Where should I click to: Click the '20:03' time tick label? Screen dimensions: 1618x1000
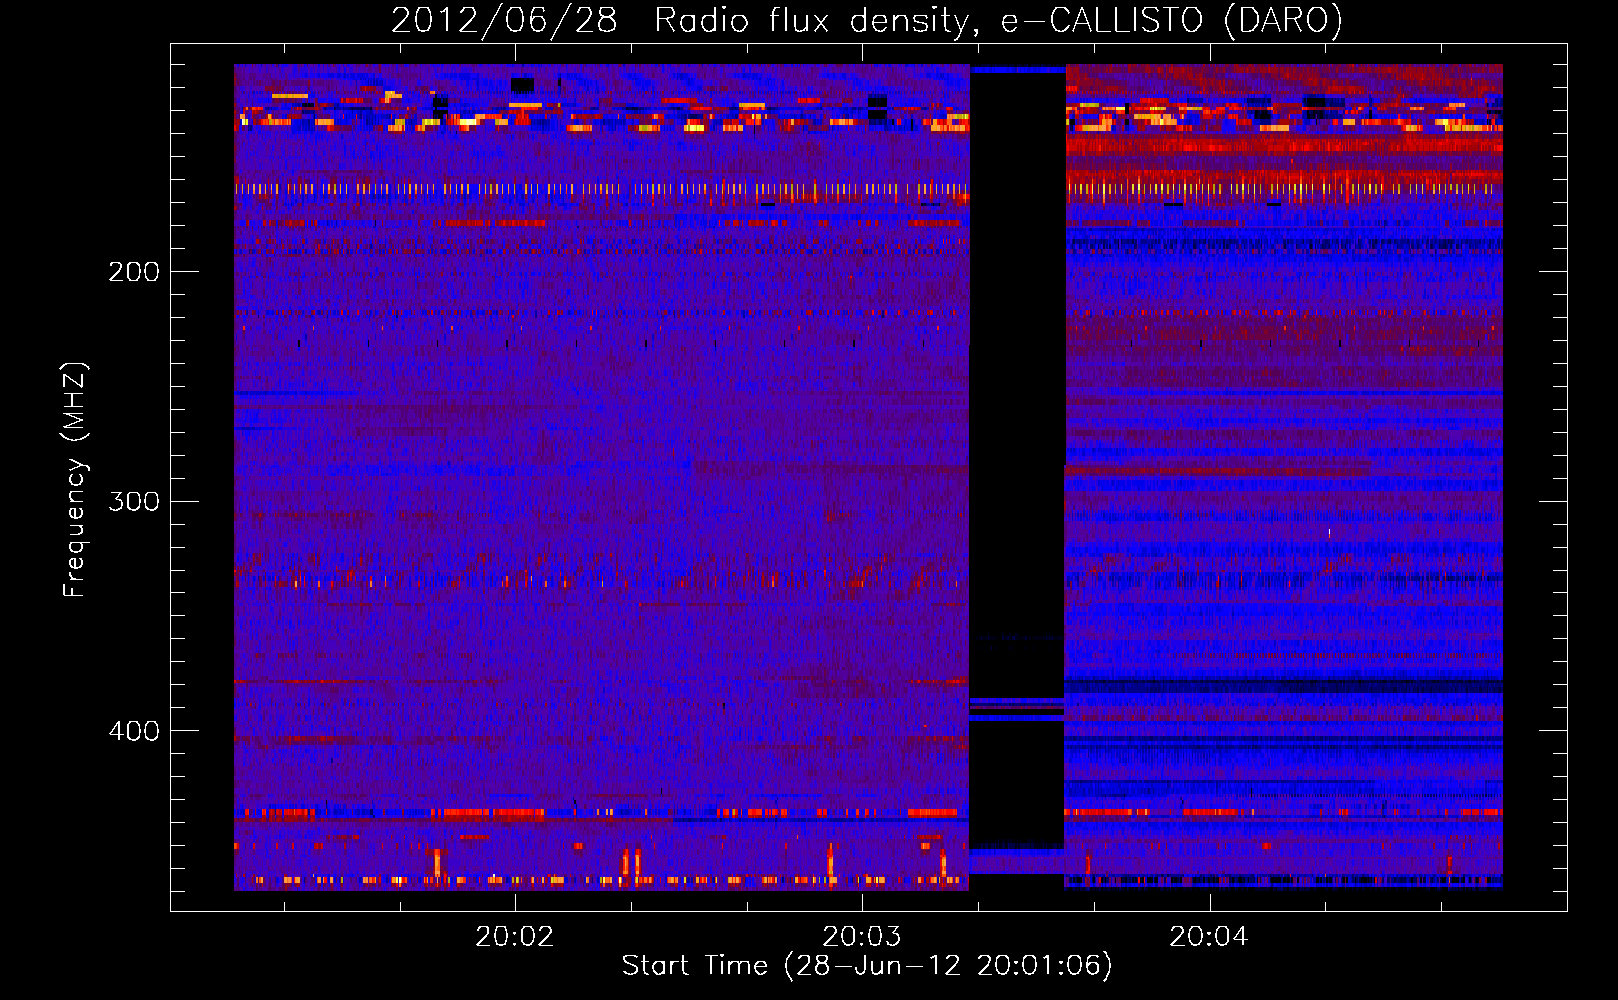point(862,937)
